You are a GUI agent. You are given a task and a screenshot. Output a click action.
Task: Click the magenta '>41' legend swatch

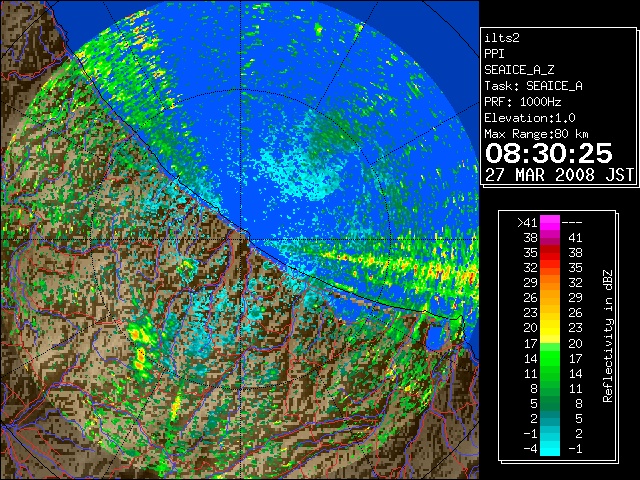550,222
